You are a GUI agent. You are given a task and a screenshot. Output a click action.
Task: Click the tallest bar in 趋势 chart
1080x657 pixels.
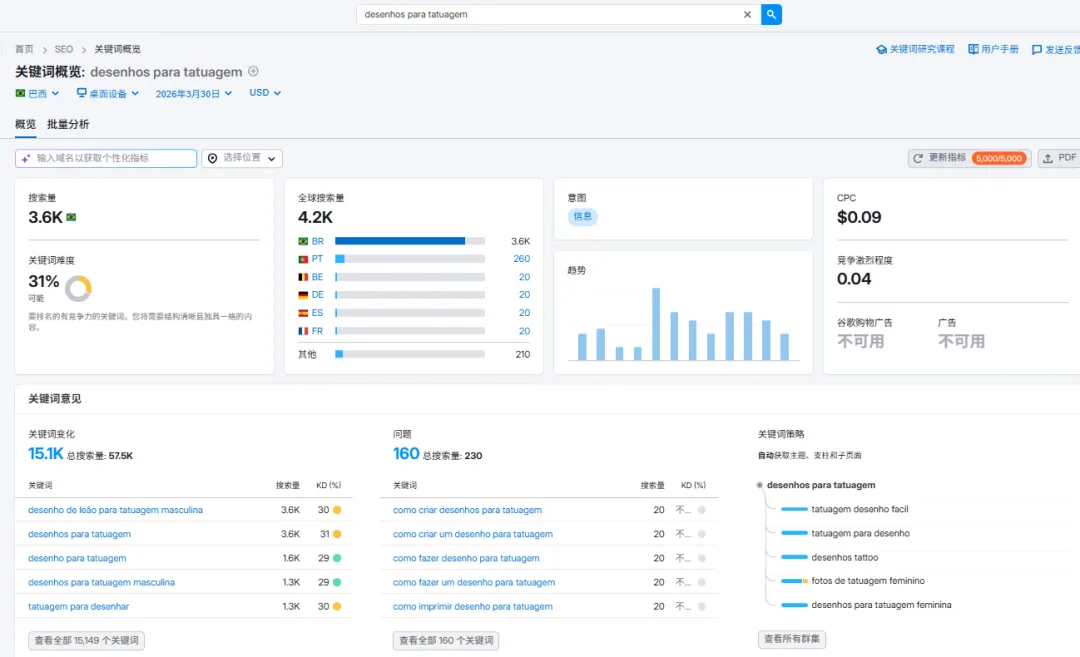656,324
